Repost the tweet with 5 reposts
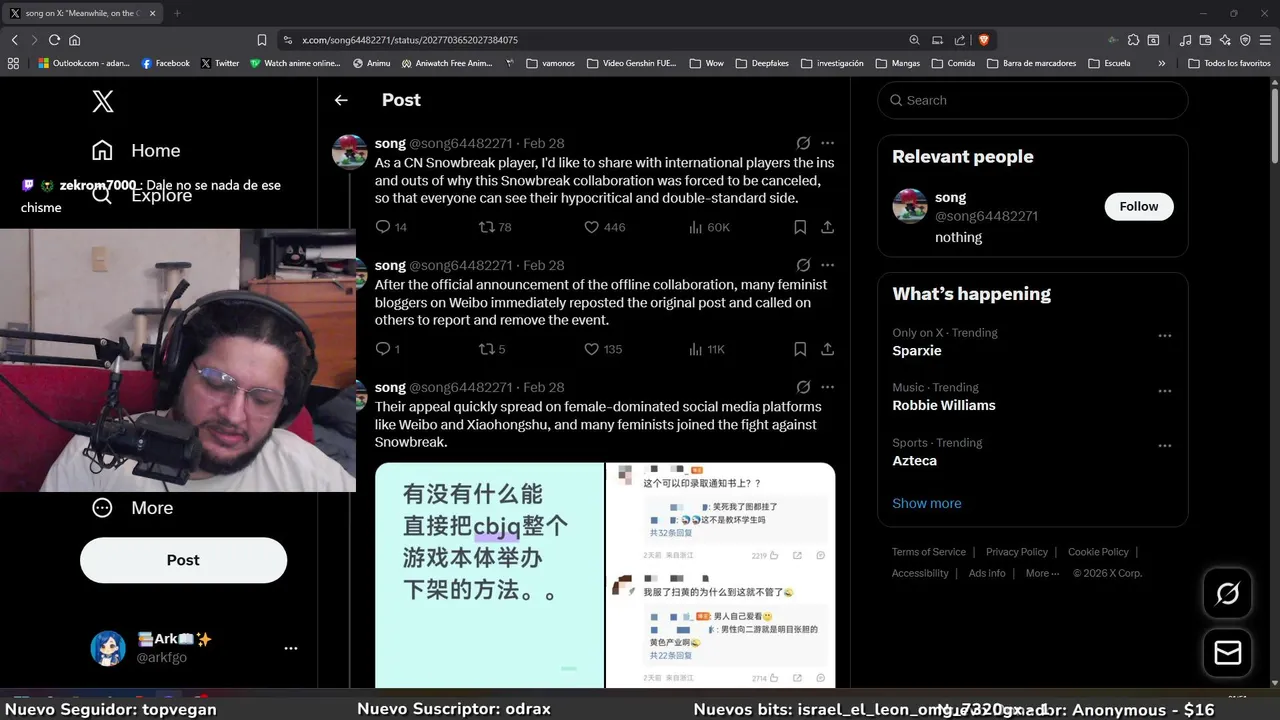Image resolution: width=1280 pixels, height=720 pixels. pos(492,349)
